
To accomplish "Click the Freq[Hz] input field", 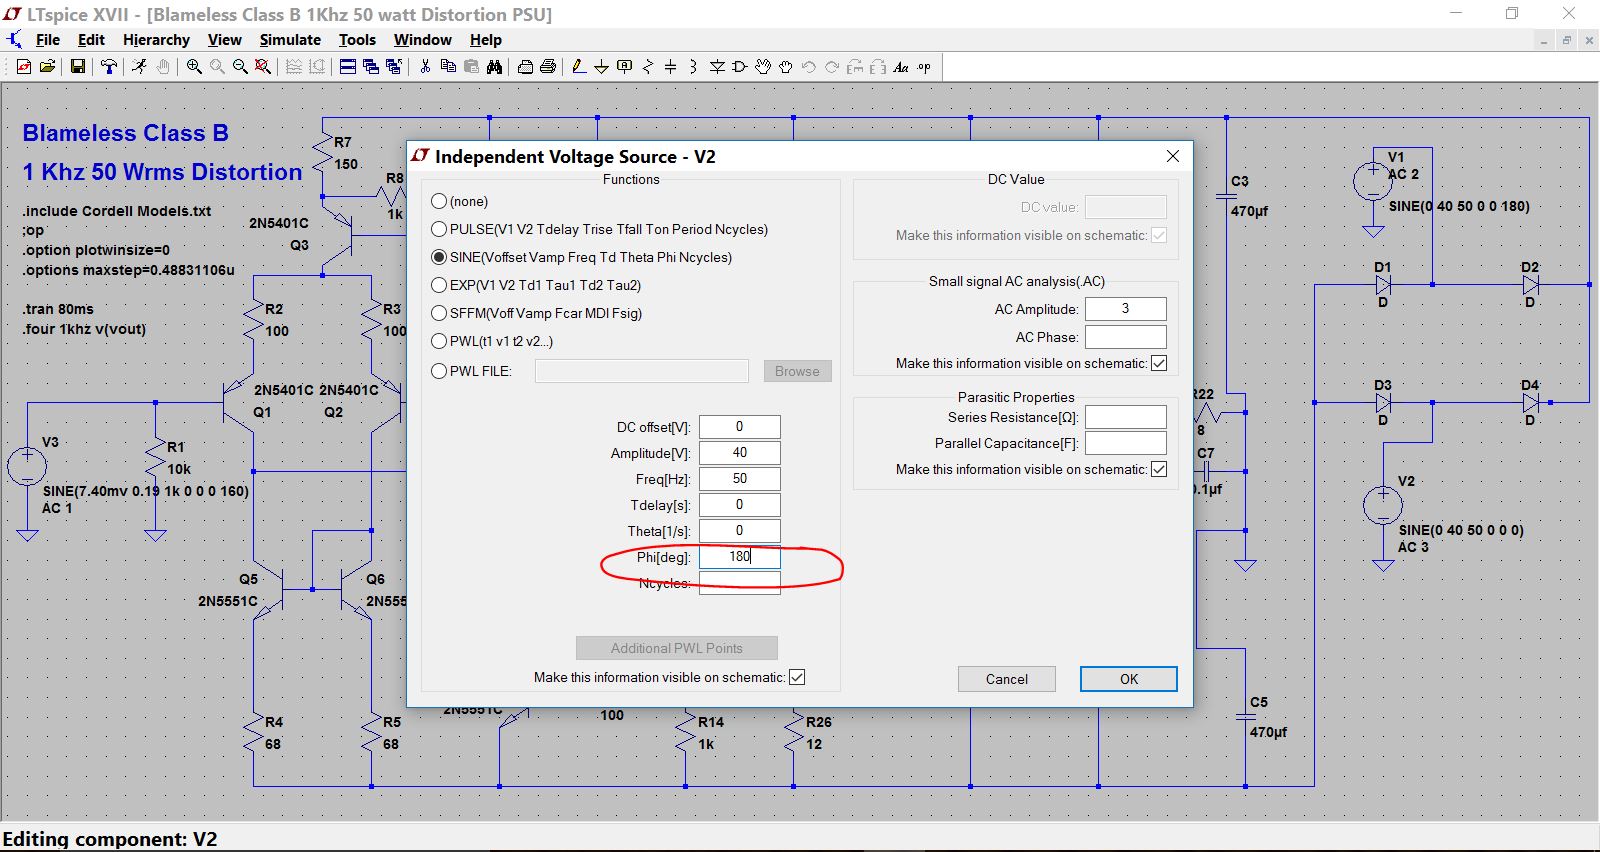I will (740, 479).
